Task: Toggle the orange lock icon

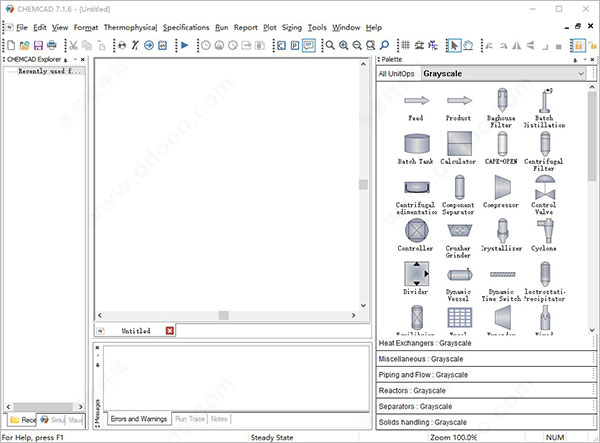Action: tap(579, 46)
